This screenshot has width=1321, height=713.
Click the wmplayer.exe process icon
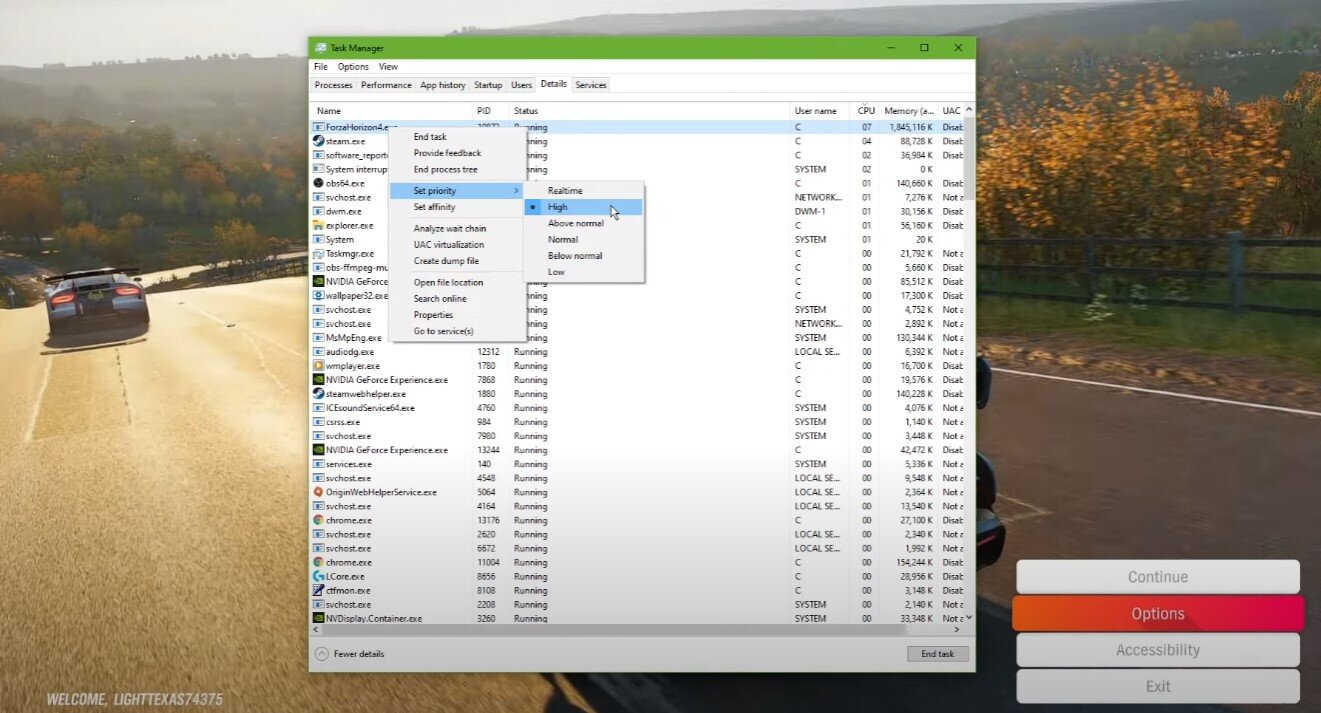[318, 366]
